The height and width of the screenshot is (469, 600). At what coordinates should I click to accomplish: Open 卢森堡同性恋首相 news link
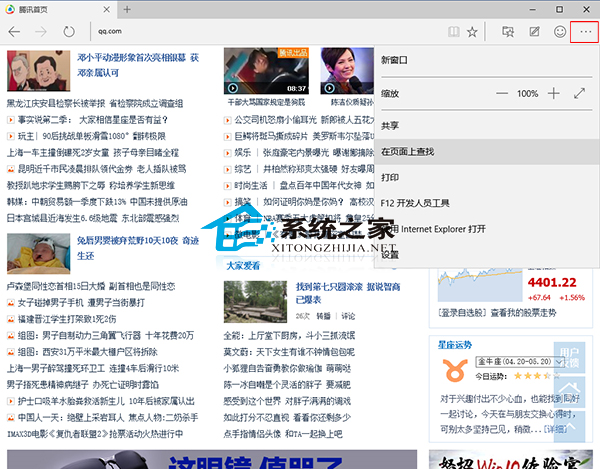[x=91, y=286]
